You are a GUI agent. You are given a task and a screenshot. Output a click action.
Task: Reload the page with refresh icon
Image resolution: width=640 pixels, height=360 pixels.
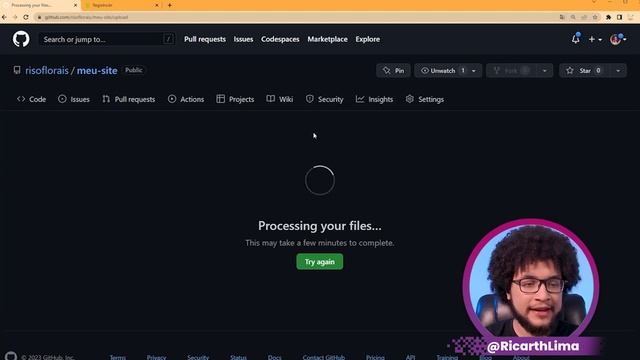tap(26, 17)
